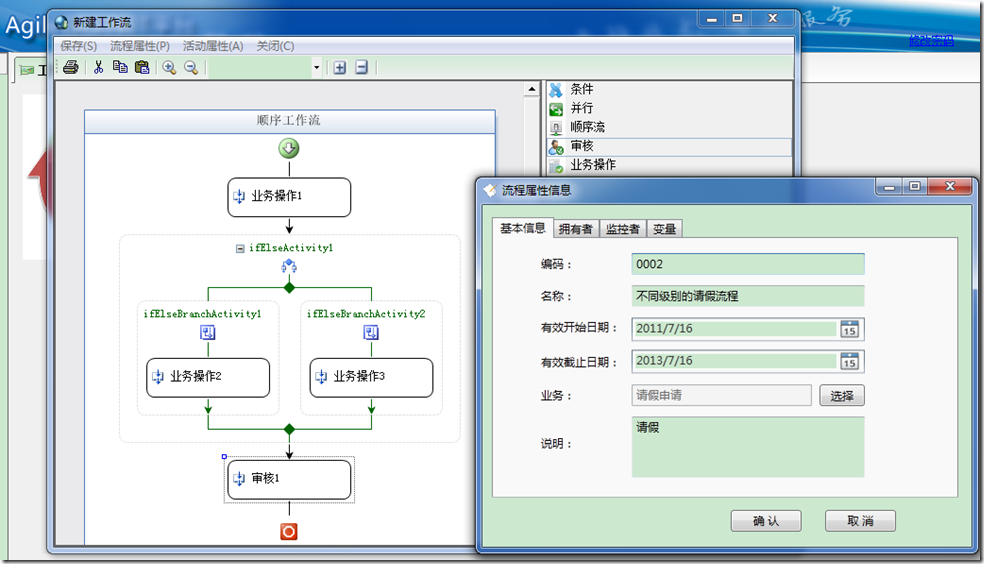
Task: Open the toolbar combo box dropdown arrow
Action: (316, 67)
